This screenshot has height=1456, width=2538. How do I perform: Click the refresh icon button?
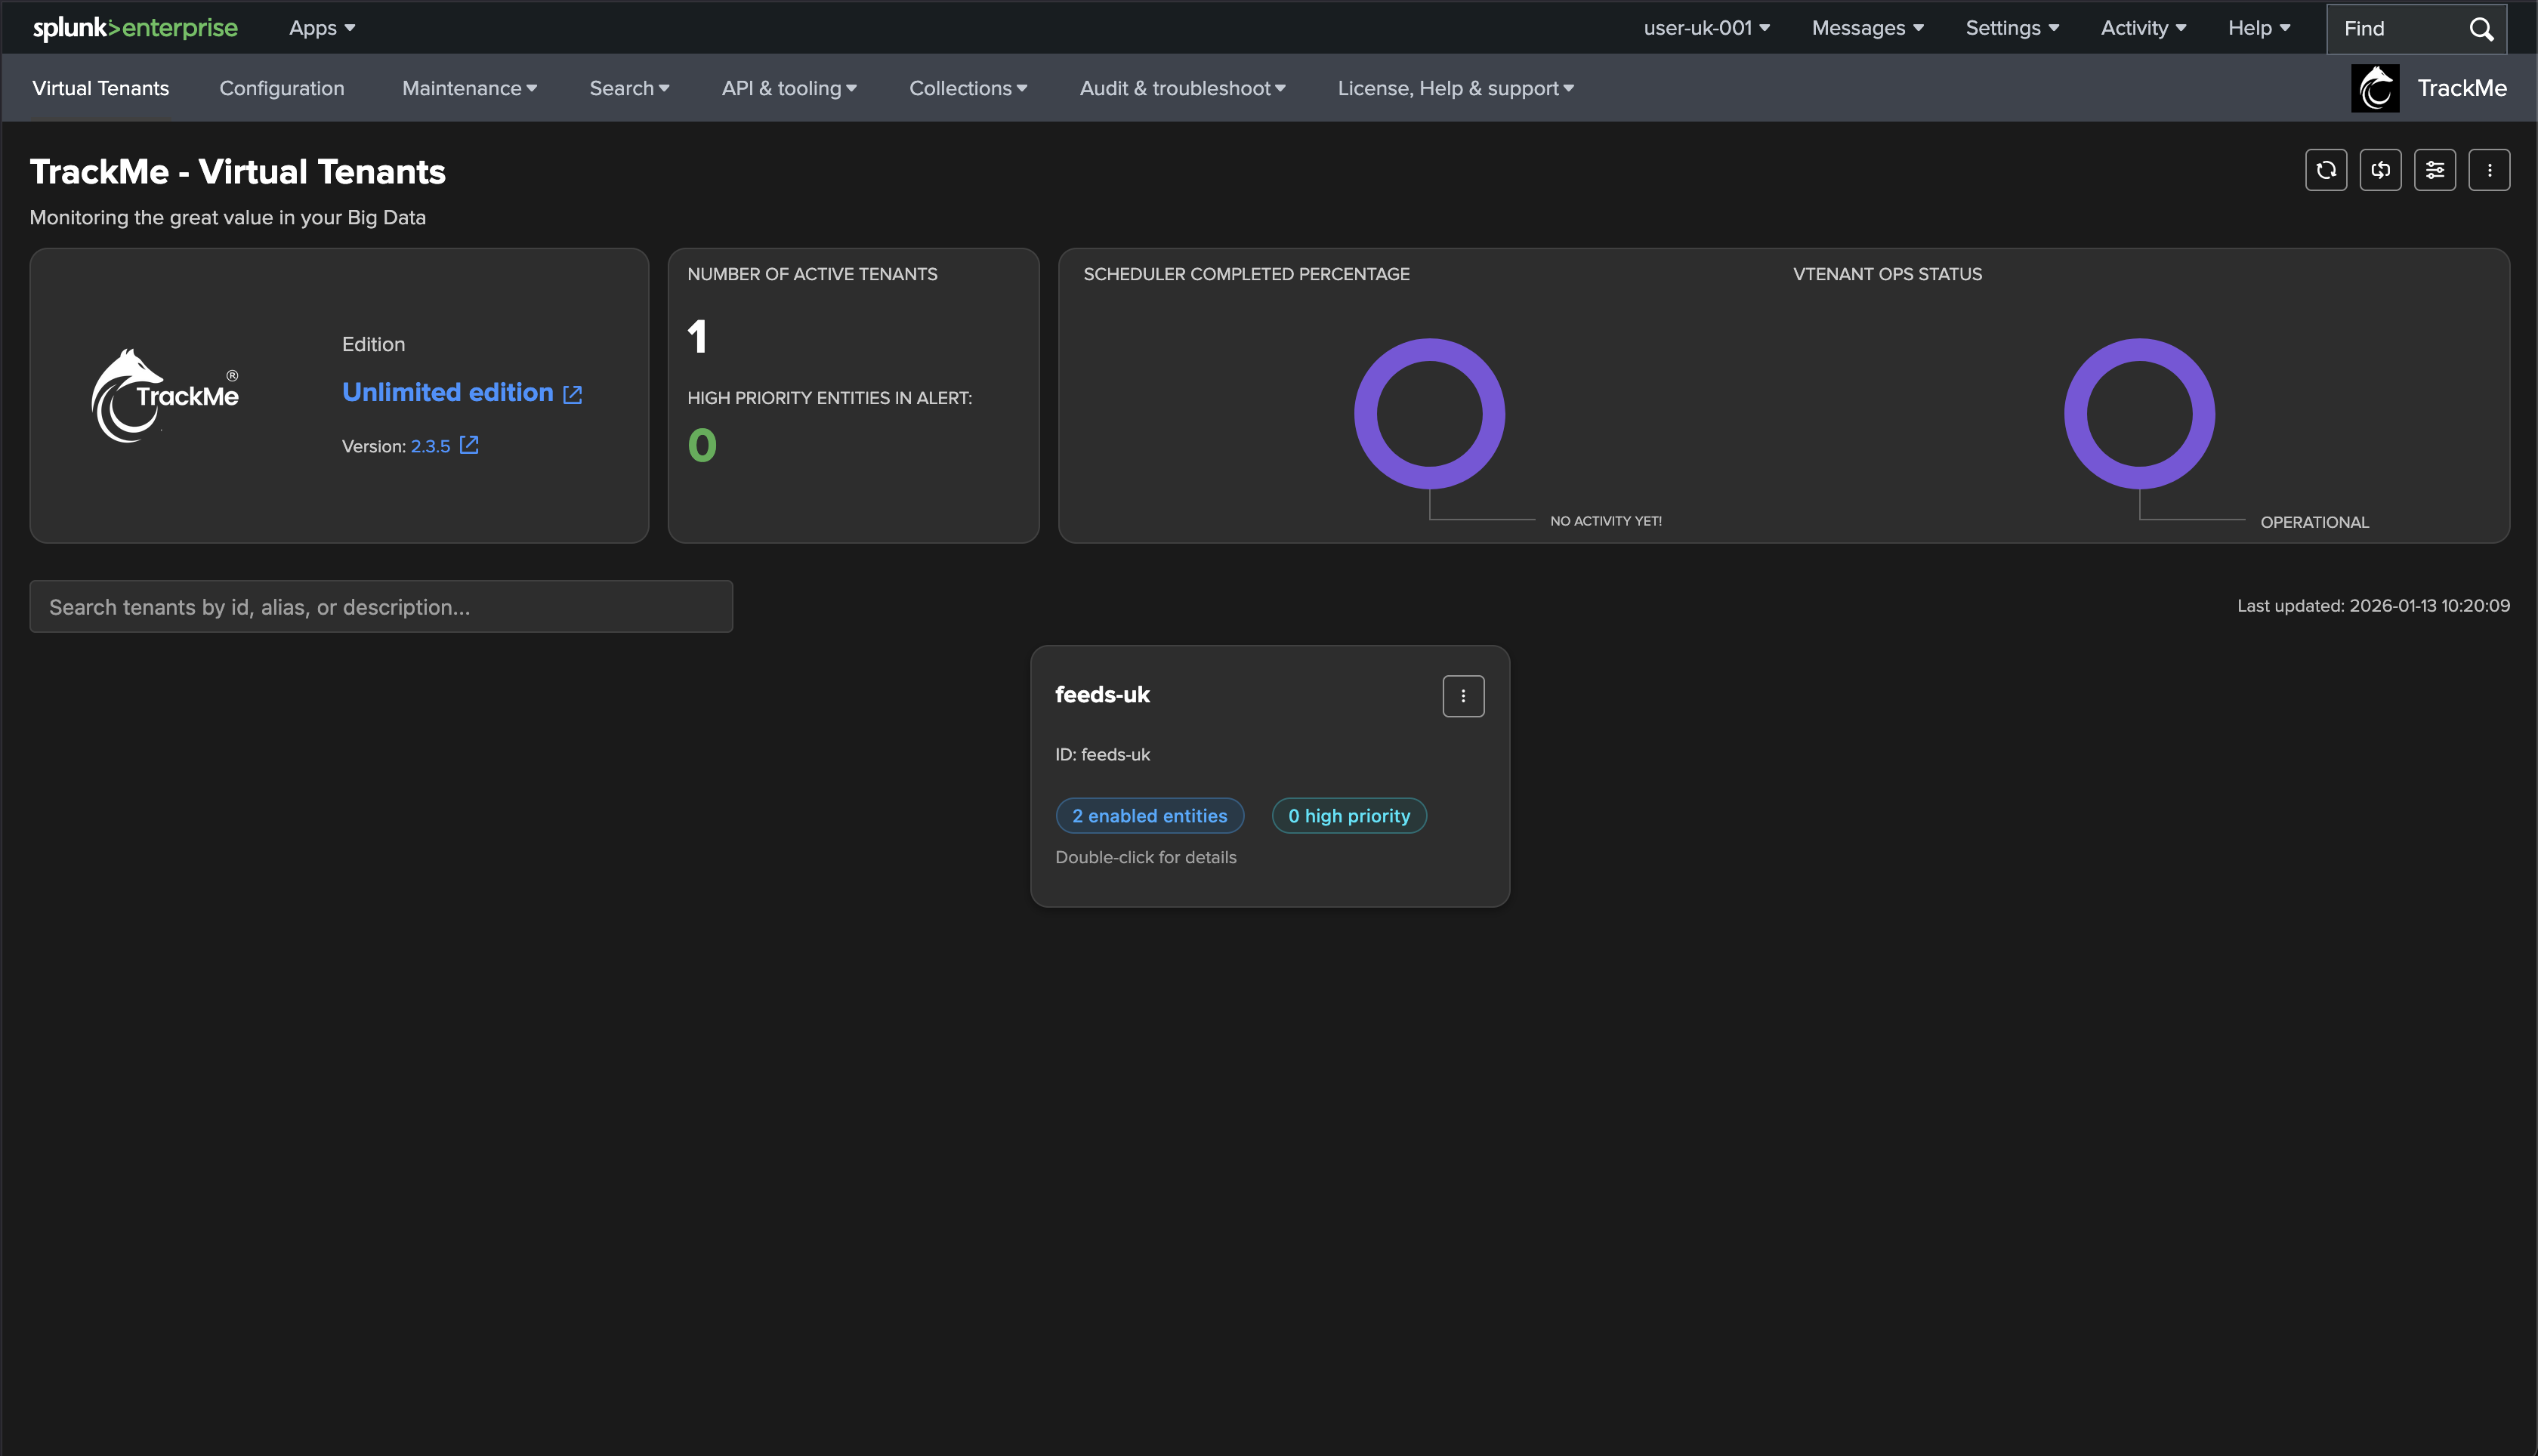coord(2325,170)
